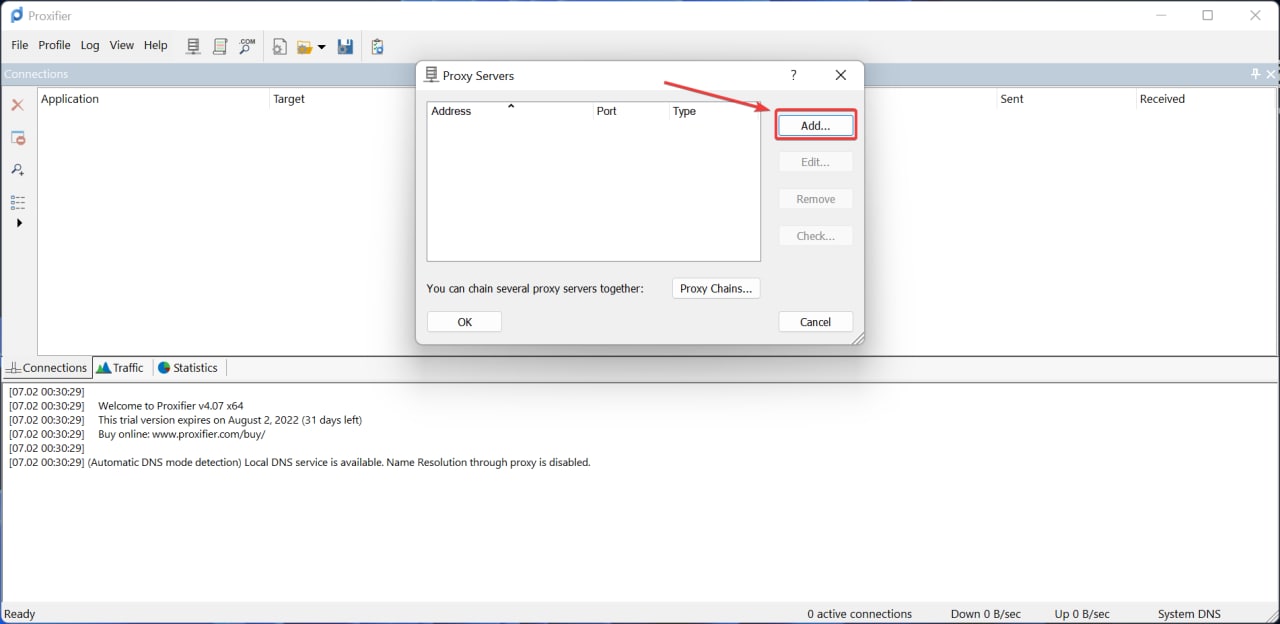This screenshot has height=624, width=1280.
Task: Minimize the Proxifier window
Action: pyautogui.click(x=1161, y=15)
